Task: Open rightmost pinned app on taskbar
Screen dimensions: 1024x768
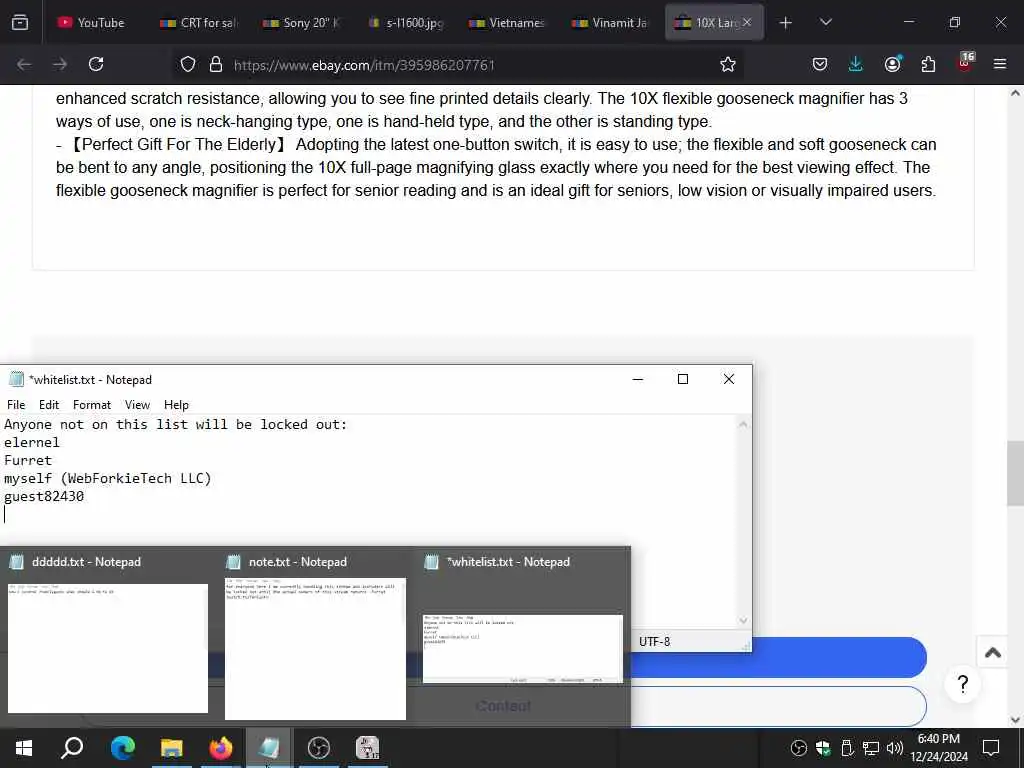Action: click(368, 748)
